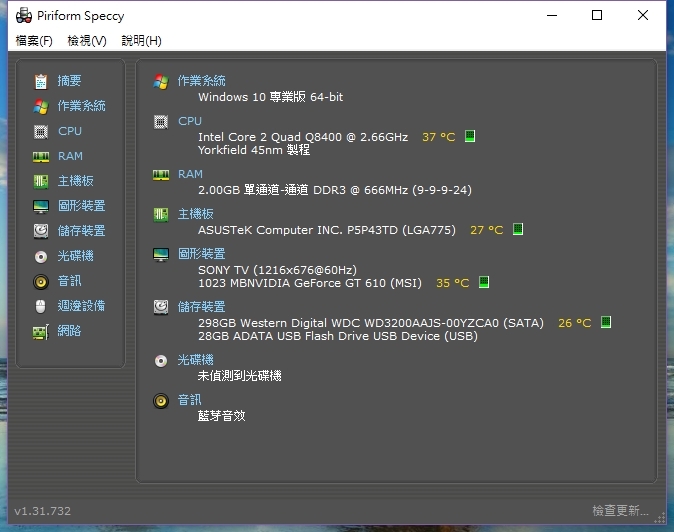Open 光碟機 heading link in summary

coord(196,360)
